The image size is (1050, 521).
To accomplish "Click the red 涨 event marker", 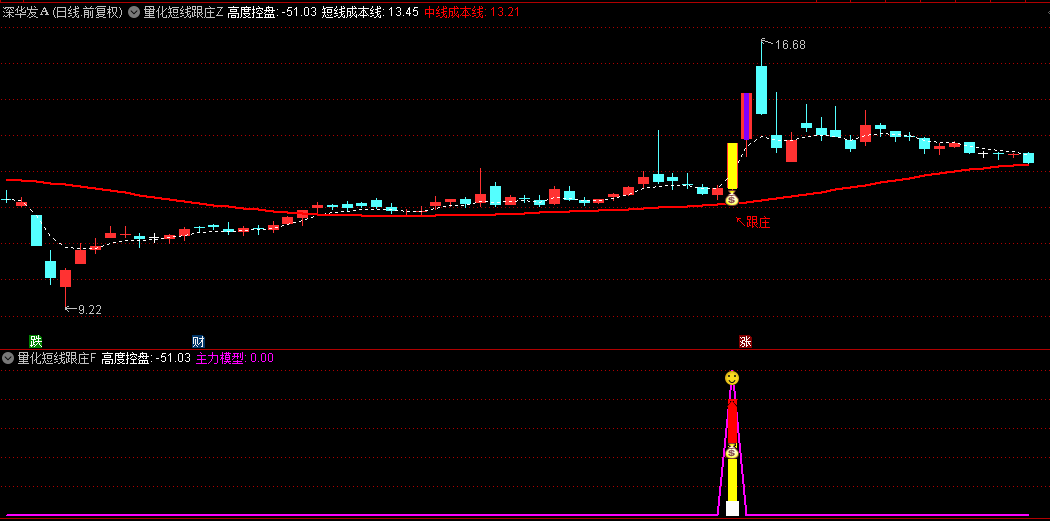I will [x=745, y=342].
